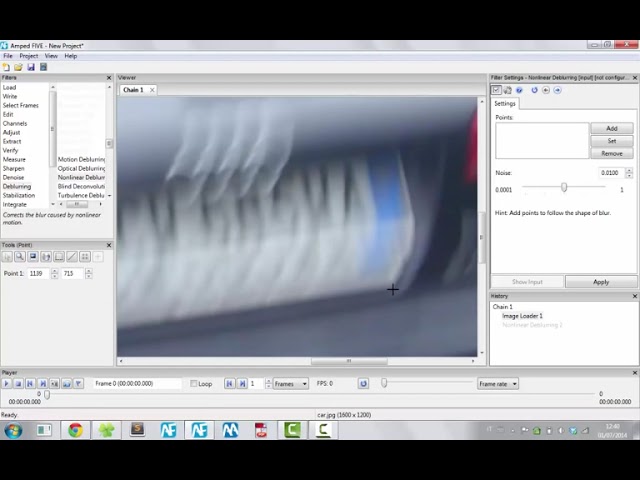Click the copy settings icon in Filter Settings
The image size is (640, 480).
coord(508,90)
